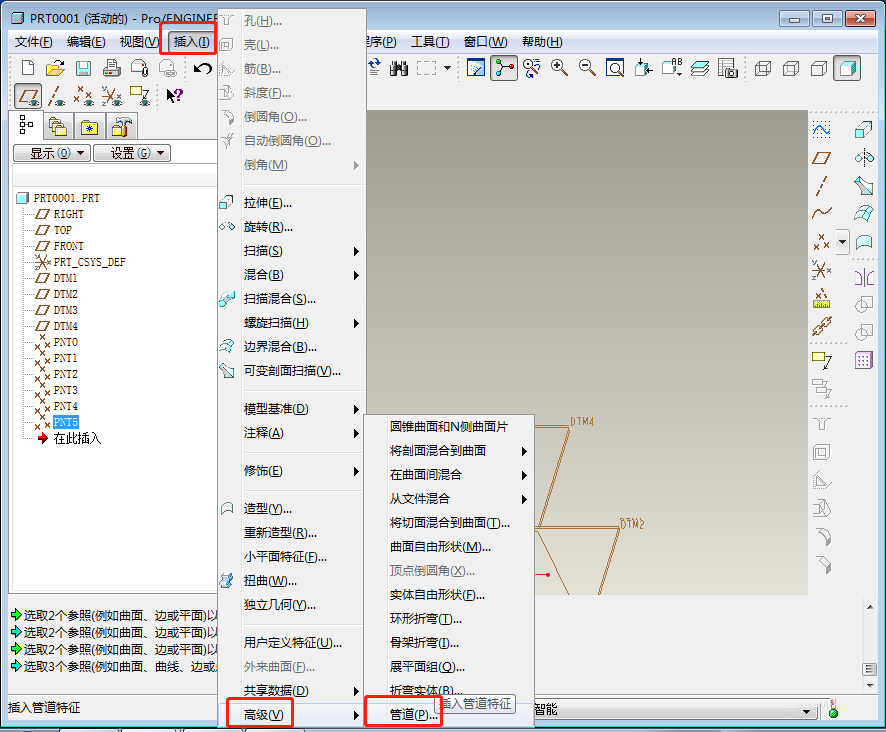The image size is (886, 732).
Task: Choose 曲面自由形状(M)... entry
Action: (x=450, y=547)
